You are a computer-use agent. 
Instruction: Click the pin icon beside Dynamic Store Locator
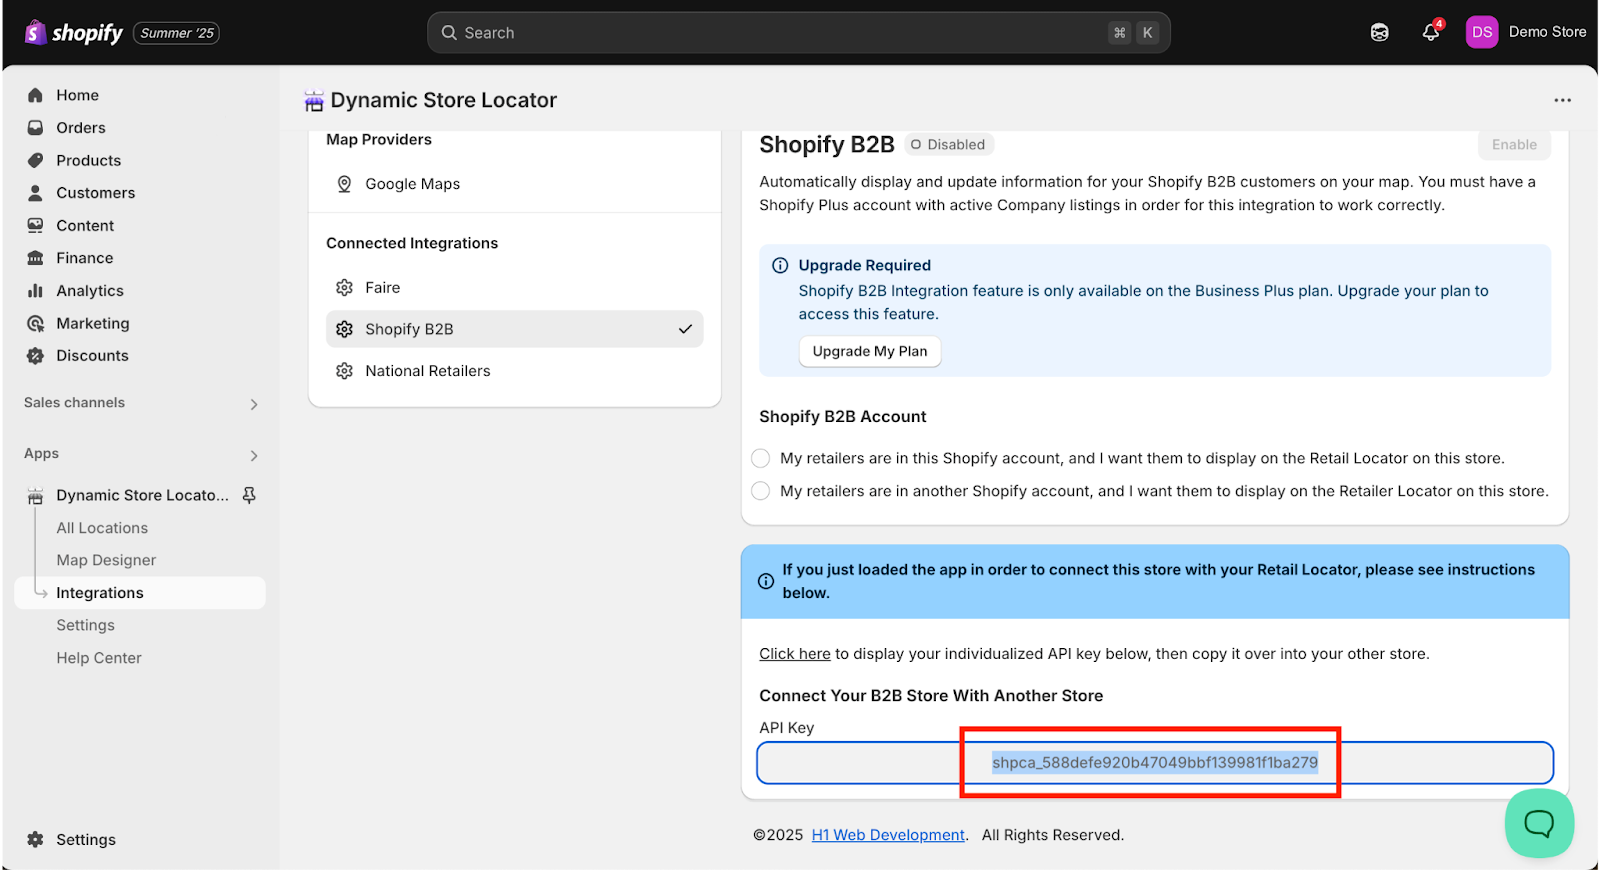coord(249,495)
